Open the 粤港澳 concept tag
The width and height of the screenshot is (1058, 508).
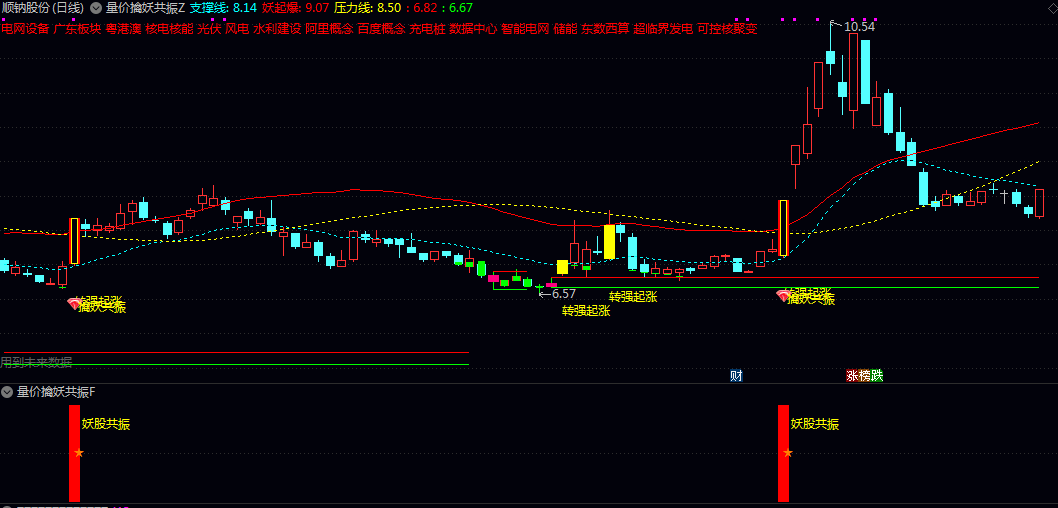click(x=123, y=28)
